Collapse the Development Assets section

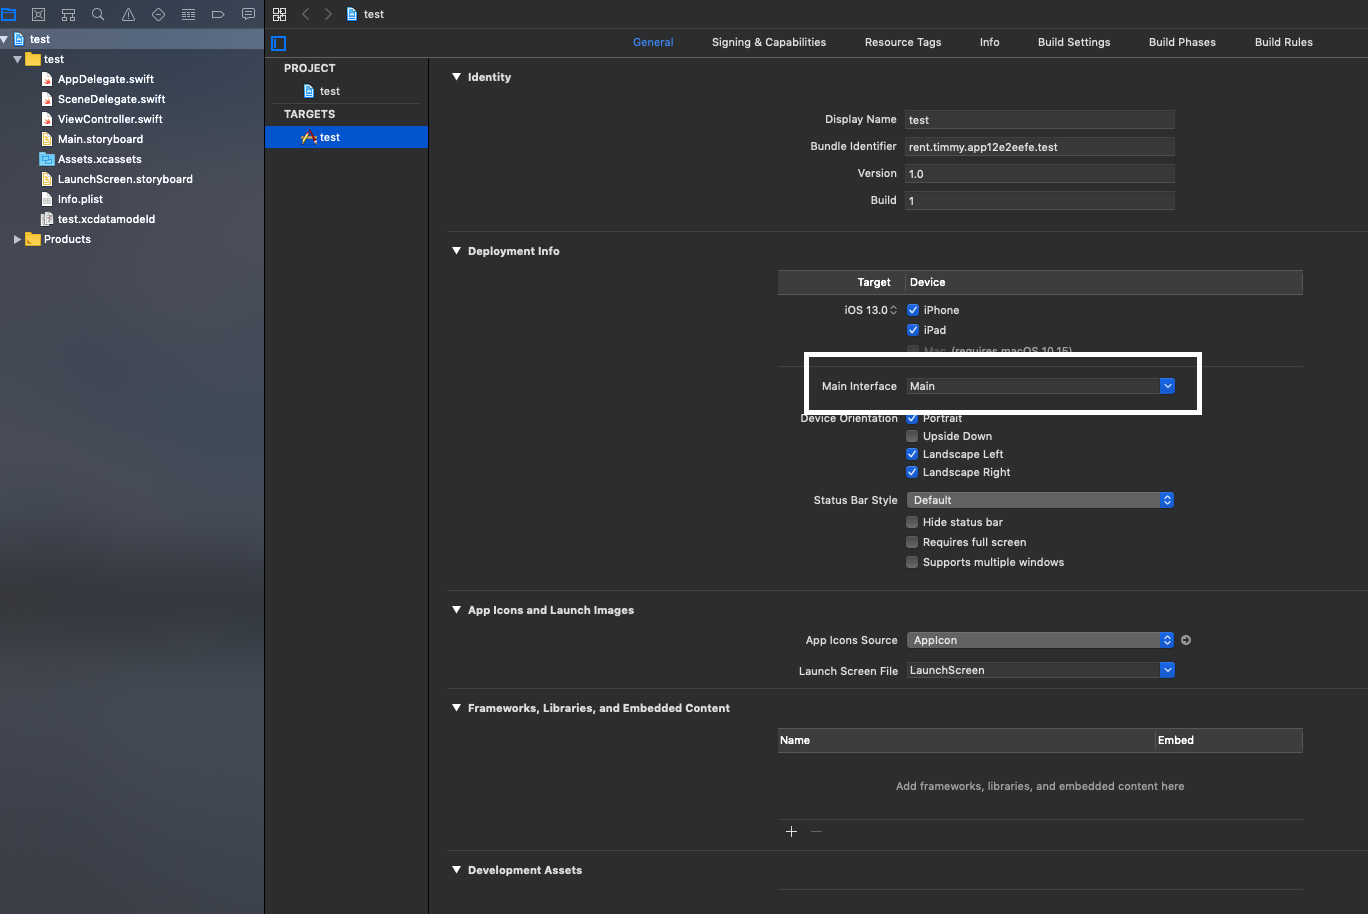pos(457,870)
